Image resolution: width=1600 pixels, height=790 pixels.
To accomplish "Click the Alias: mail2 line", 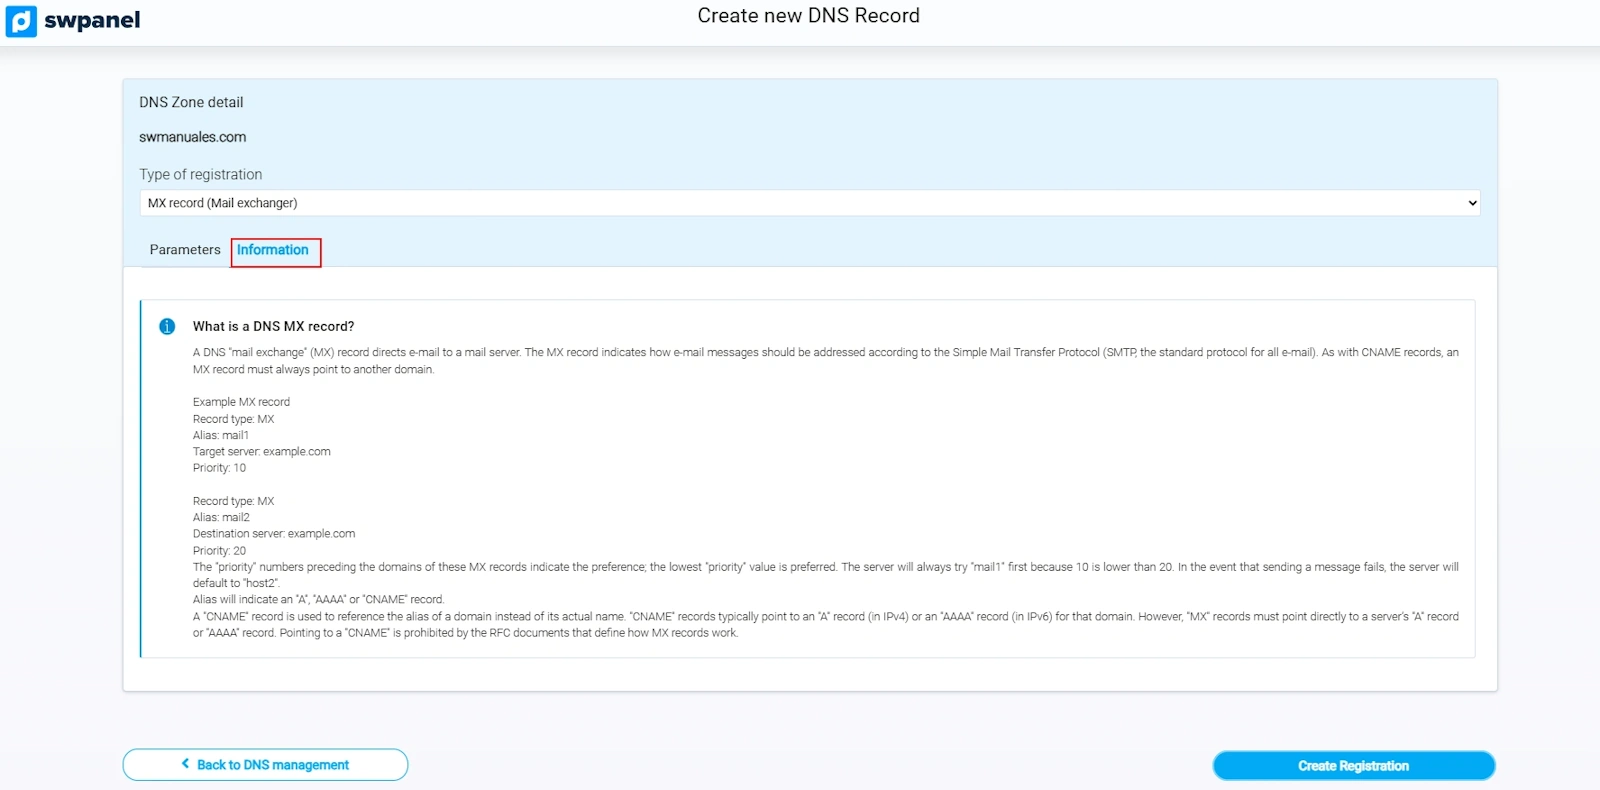I will (221, 517).
